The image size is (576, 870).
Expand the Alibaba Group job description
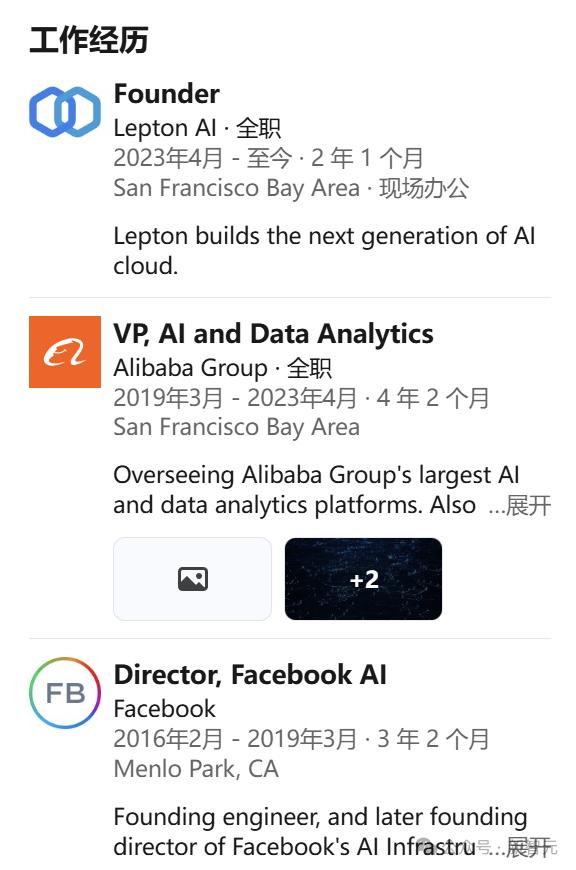click(x=520, y=505)
